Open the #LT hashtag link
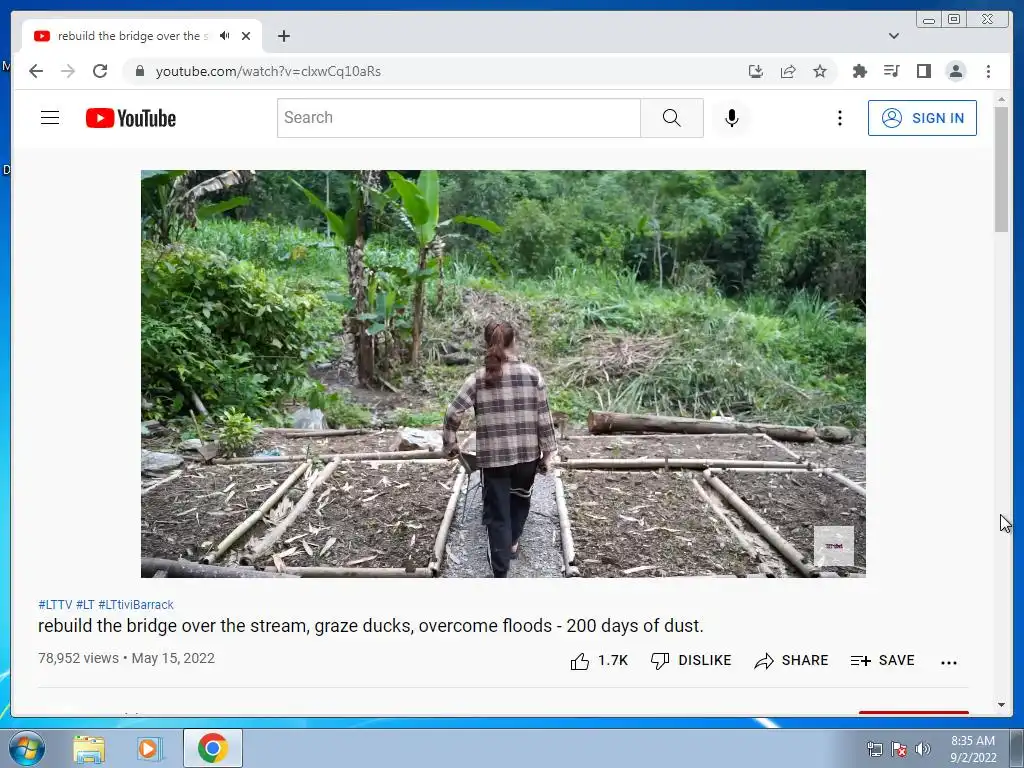1024x768 pixels. coord(85,605)
